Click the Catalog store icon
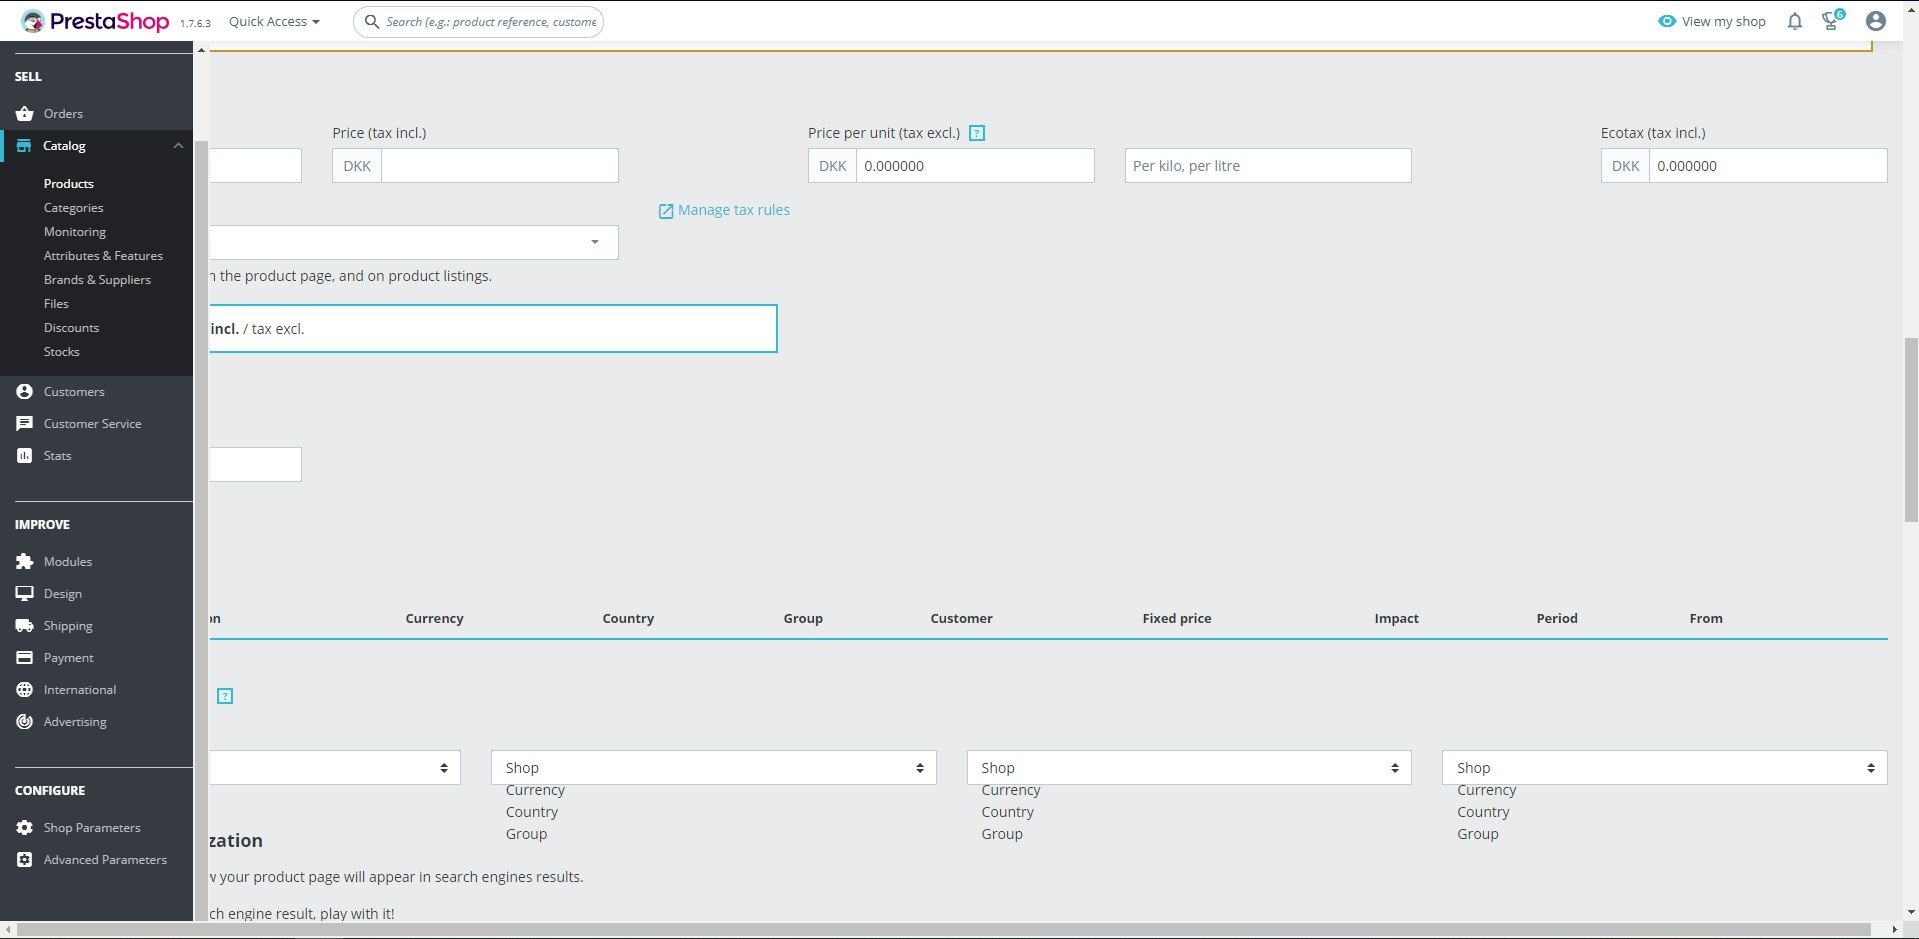Image resolution: width=1919 pixels, height=939 pixels. [x=24, y=146]
